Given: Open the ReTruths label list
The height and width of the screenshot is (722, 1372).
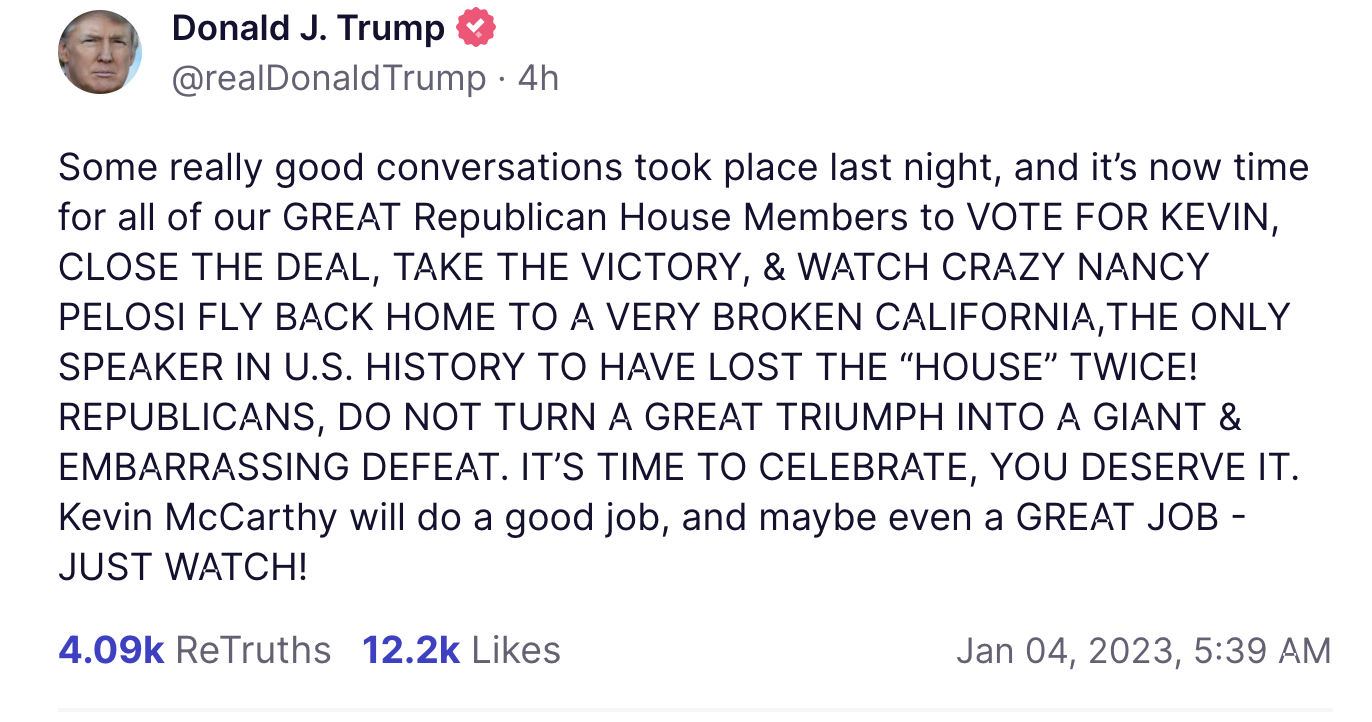Looking at the screenshot, I should (253, 650).
